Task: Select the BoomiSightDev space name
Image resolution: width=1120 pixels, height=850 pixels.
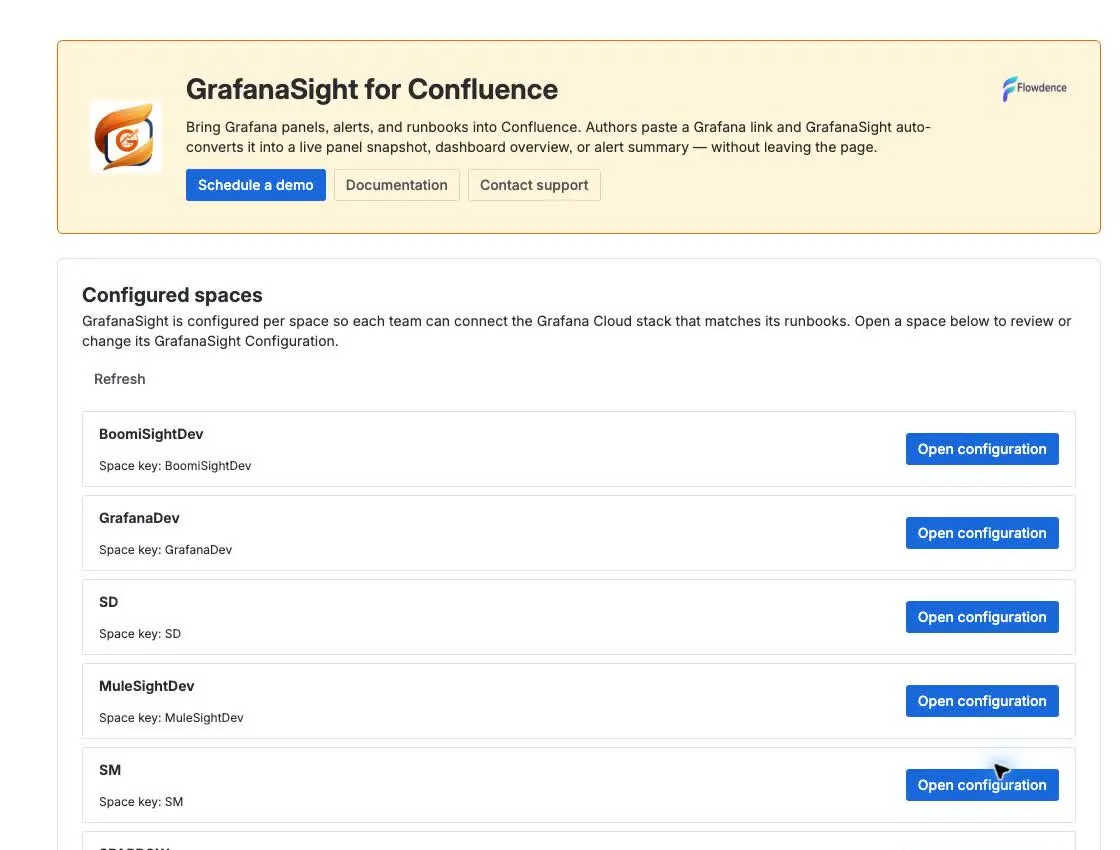Action: tap(151, 434)
